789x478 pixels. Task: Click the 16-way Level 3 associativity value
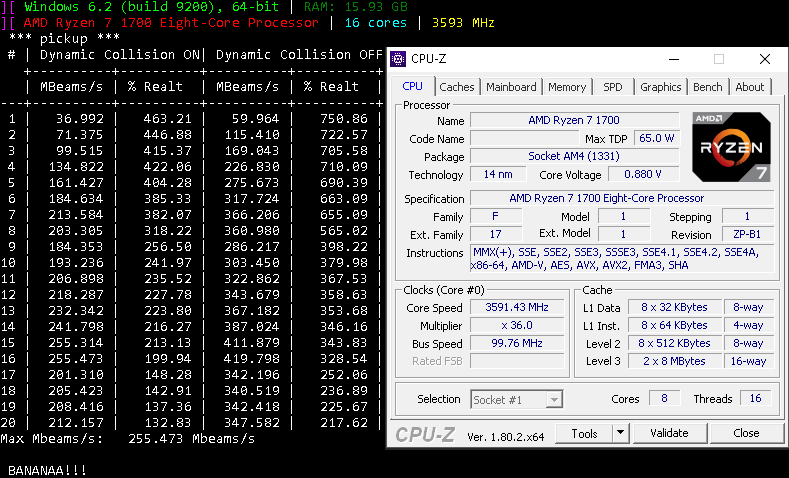tap(748, 361)
